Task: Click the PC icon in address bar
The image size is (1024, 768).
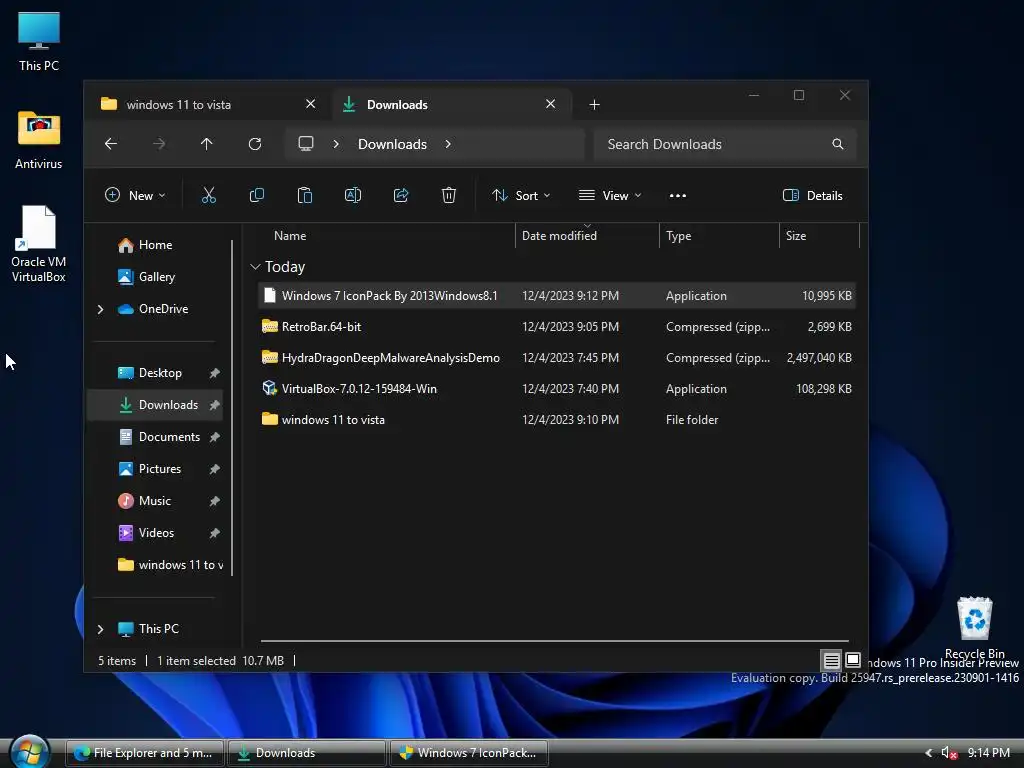Action: point(306,144)
